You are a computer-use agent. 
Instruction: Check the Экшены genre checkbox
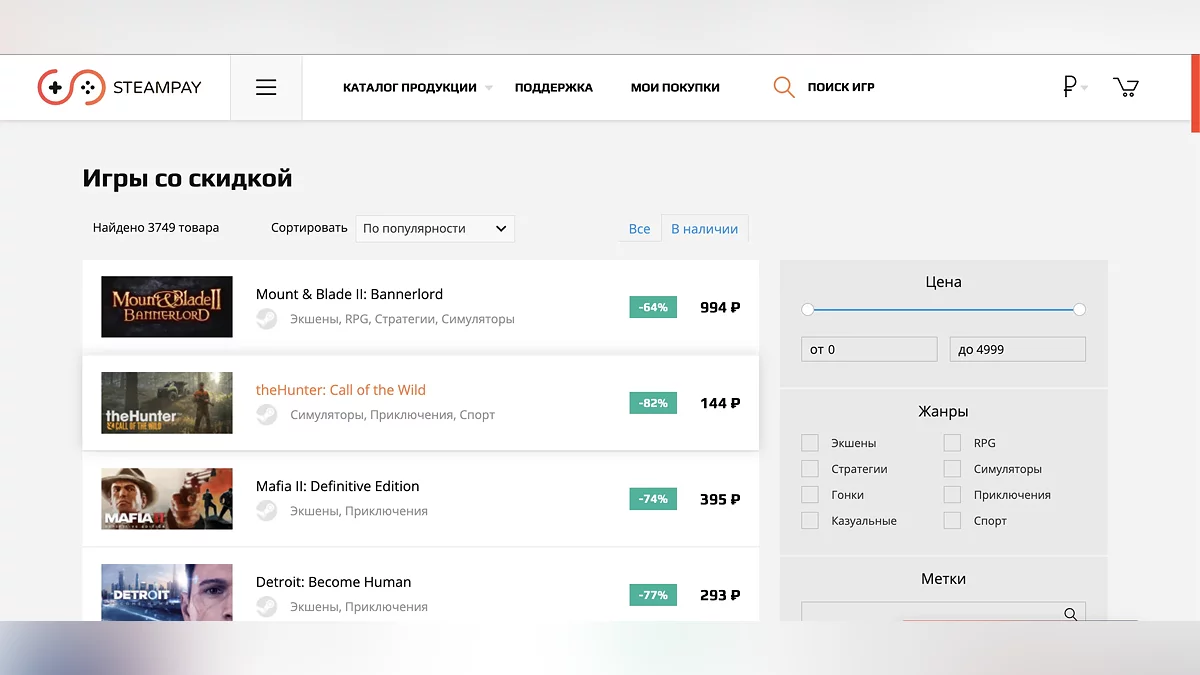[x=810, y=443]
